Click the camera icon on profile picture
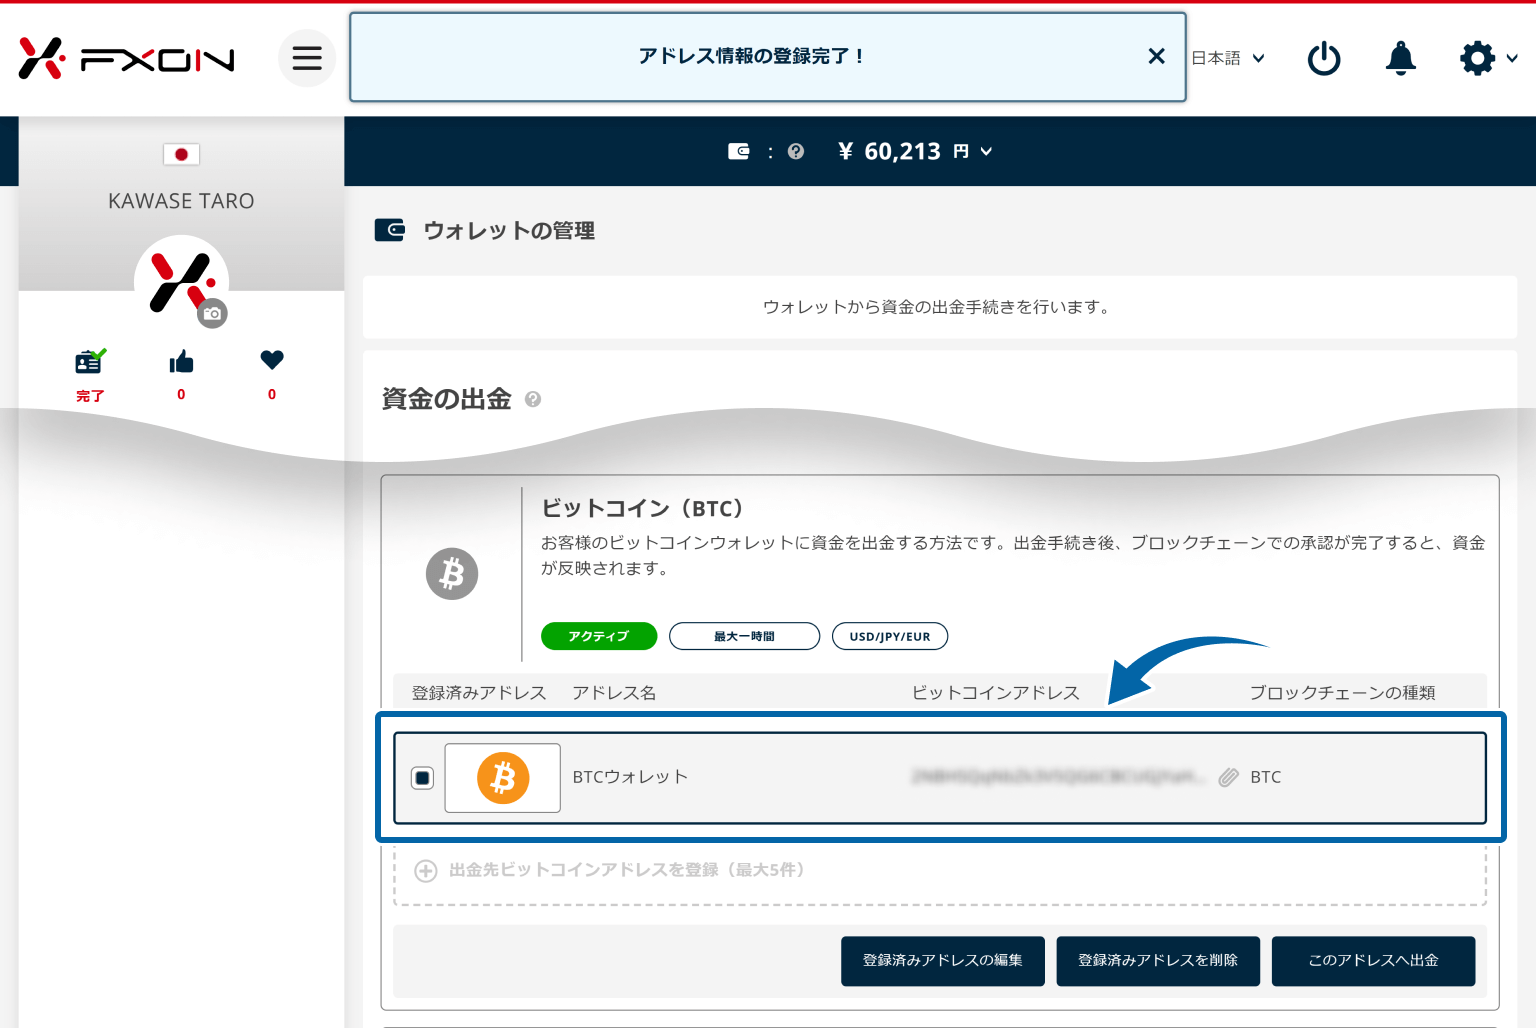This screenshot has width=1536, height=1028. click(212, 314)
